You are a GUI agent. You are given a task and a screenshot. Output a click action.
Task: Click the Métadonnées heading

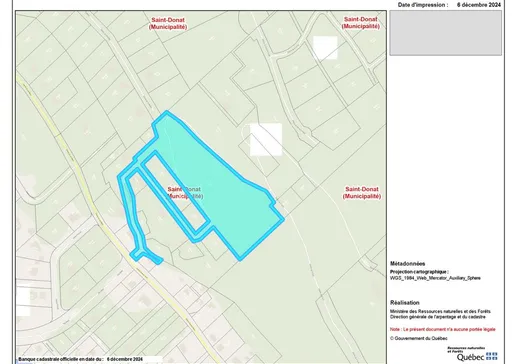[408, 264]
